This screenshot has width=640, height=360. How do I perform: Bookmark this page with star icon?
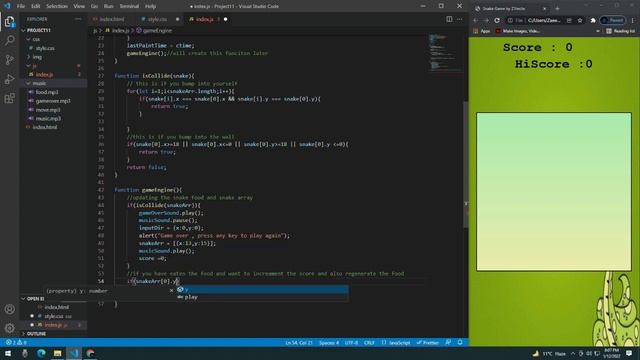point(580,20)
